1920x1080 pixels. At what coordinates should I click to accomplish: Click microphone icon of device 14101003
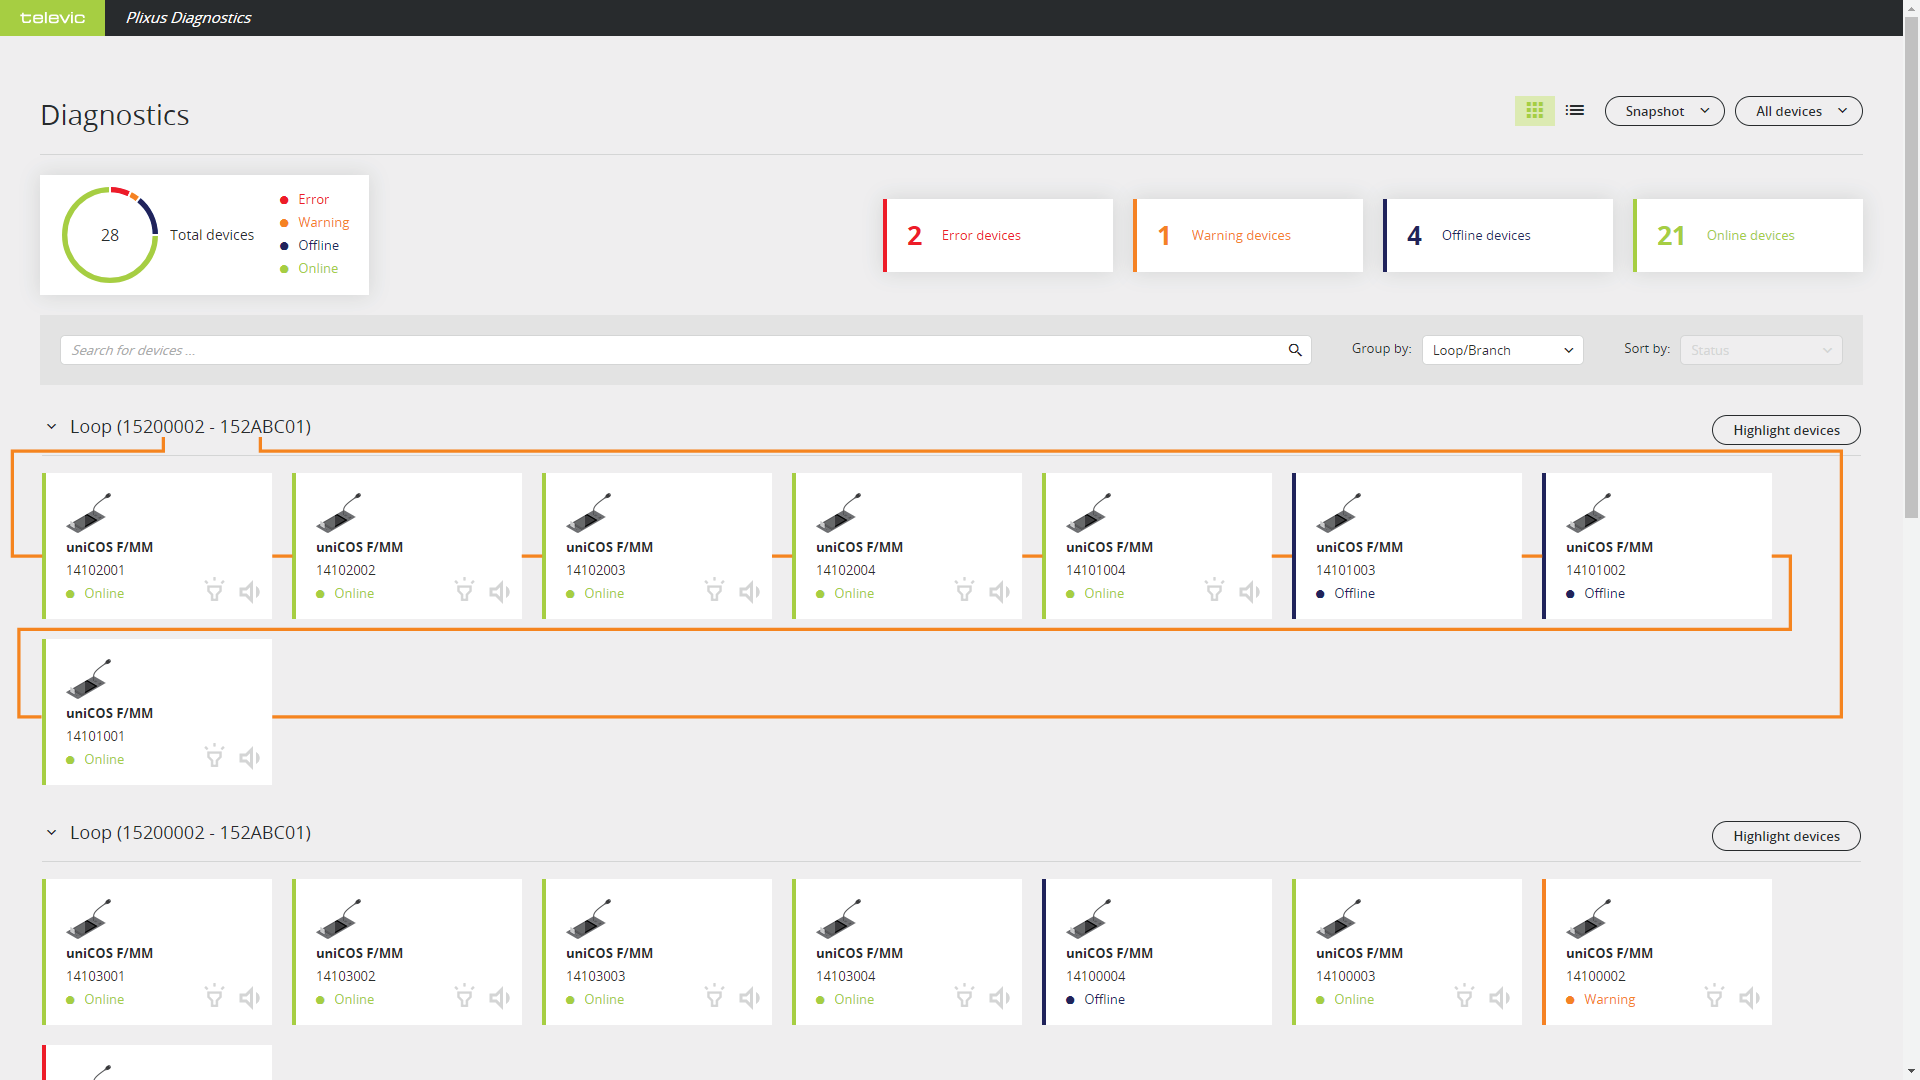tap(1338, 513)
